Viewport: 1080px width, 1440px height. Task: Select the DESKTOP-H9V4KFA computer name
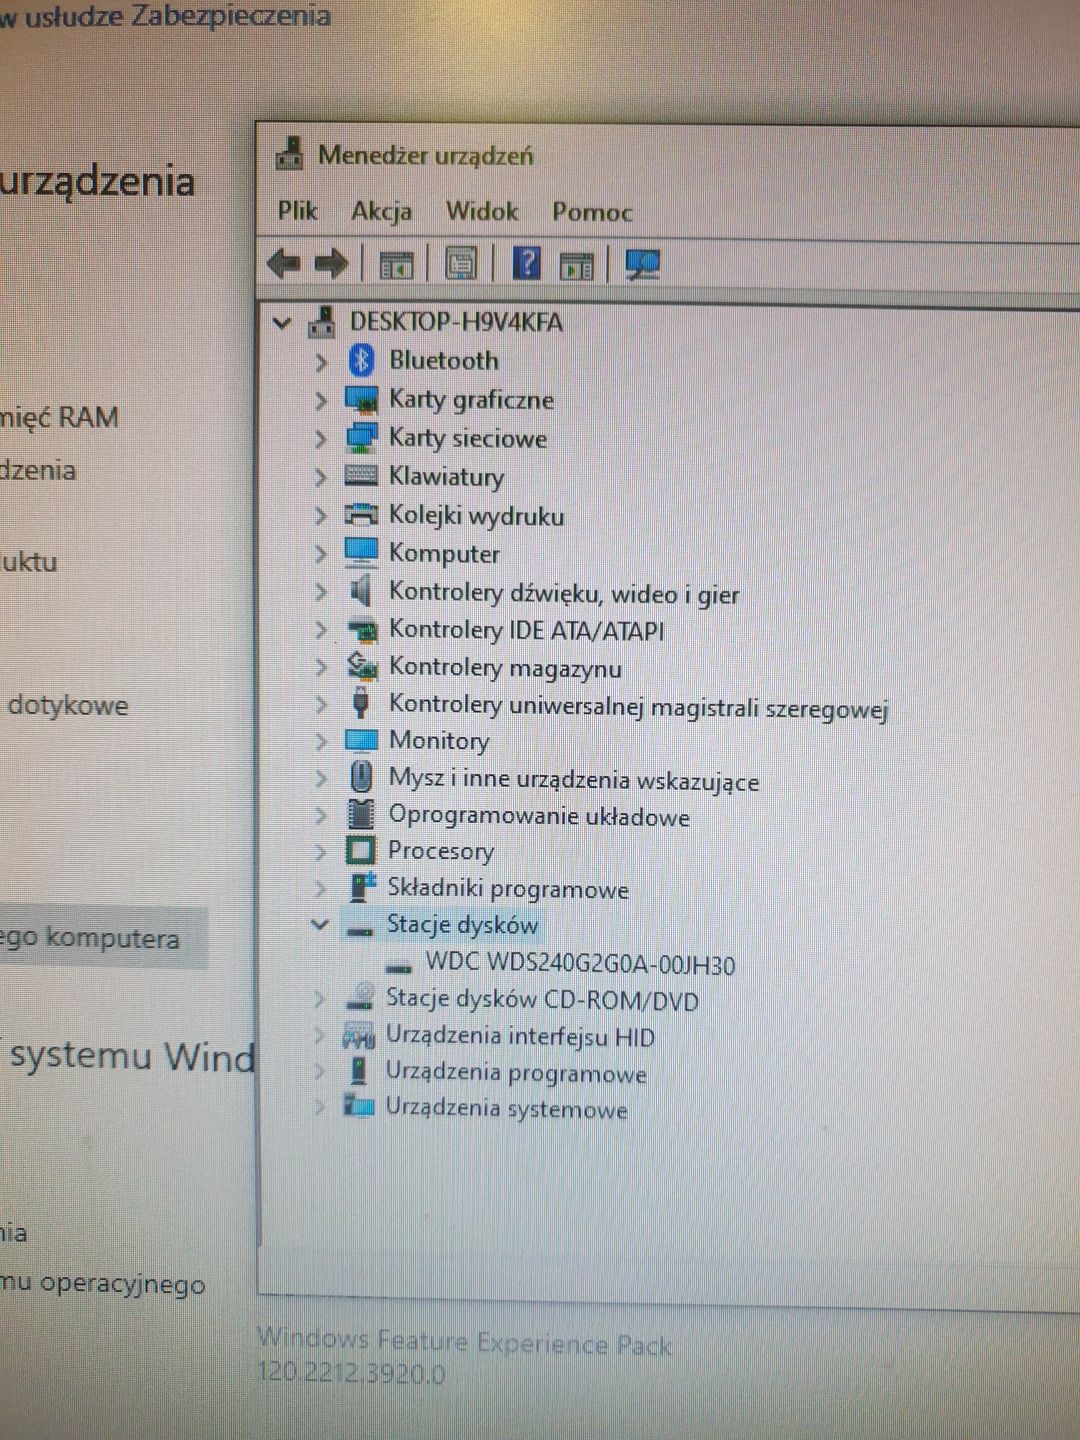[x=456, y=322]
